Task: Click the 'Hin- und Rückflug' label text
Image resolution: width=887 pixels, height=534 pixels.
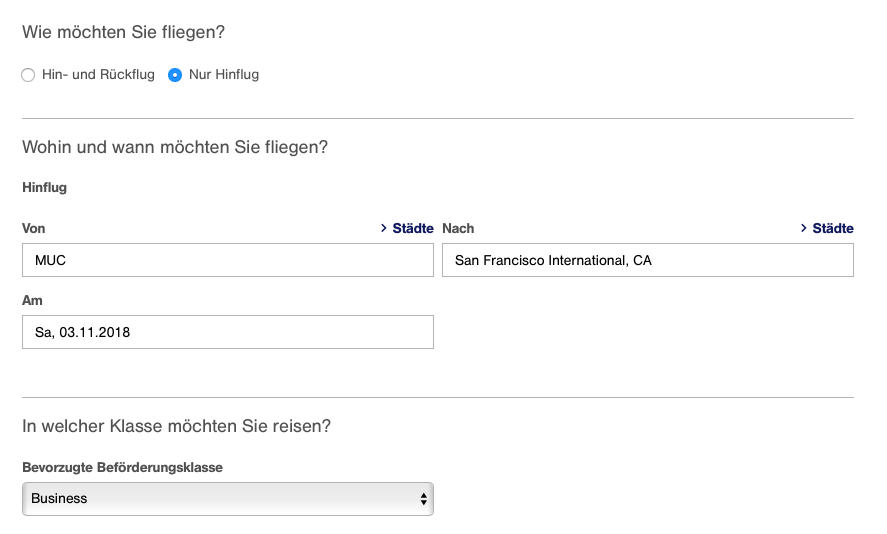Action: pyautogui.click(x=98, y=75)
